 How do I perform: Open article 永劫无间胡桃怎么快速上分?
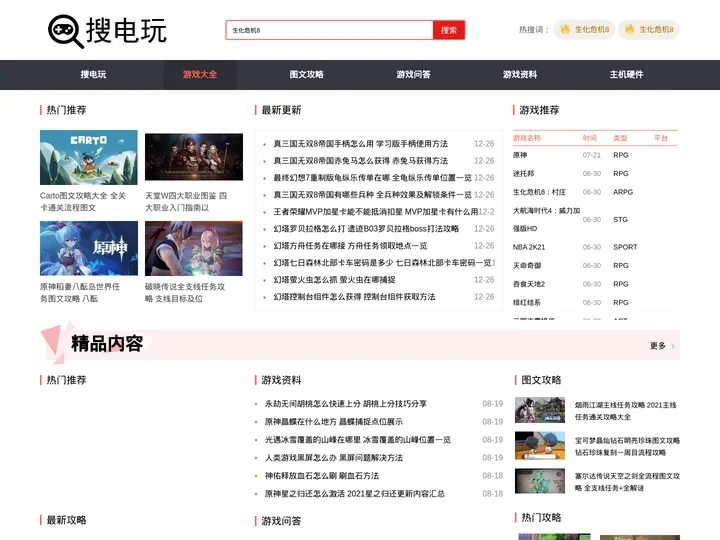tap(346, 404)
